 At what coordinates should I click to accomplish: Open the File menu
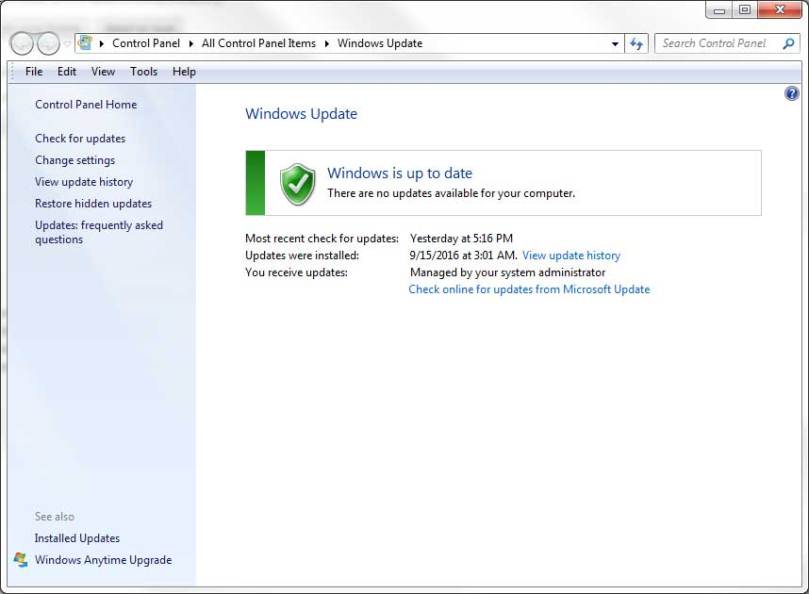(34, 72)
